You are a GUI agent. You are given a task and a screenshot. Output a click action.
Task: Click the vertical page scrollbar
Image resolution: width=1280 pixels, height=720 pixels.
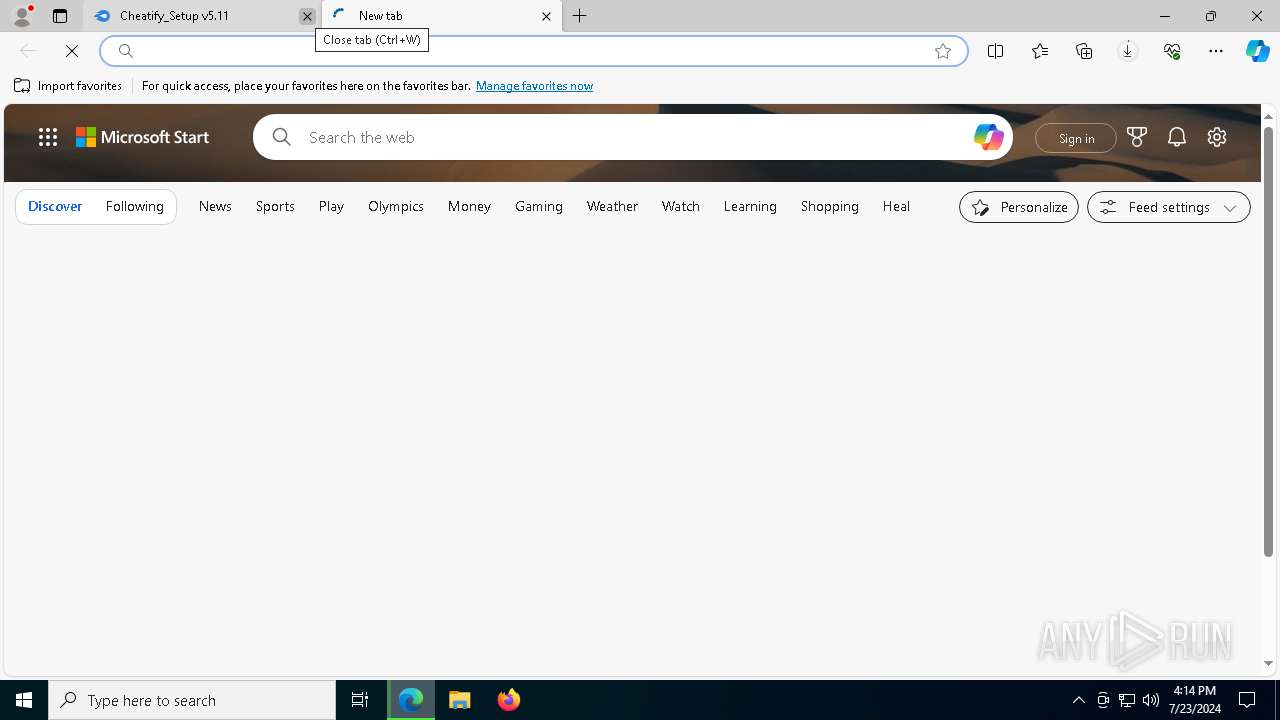pos(1268,340)
